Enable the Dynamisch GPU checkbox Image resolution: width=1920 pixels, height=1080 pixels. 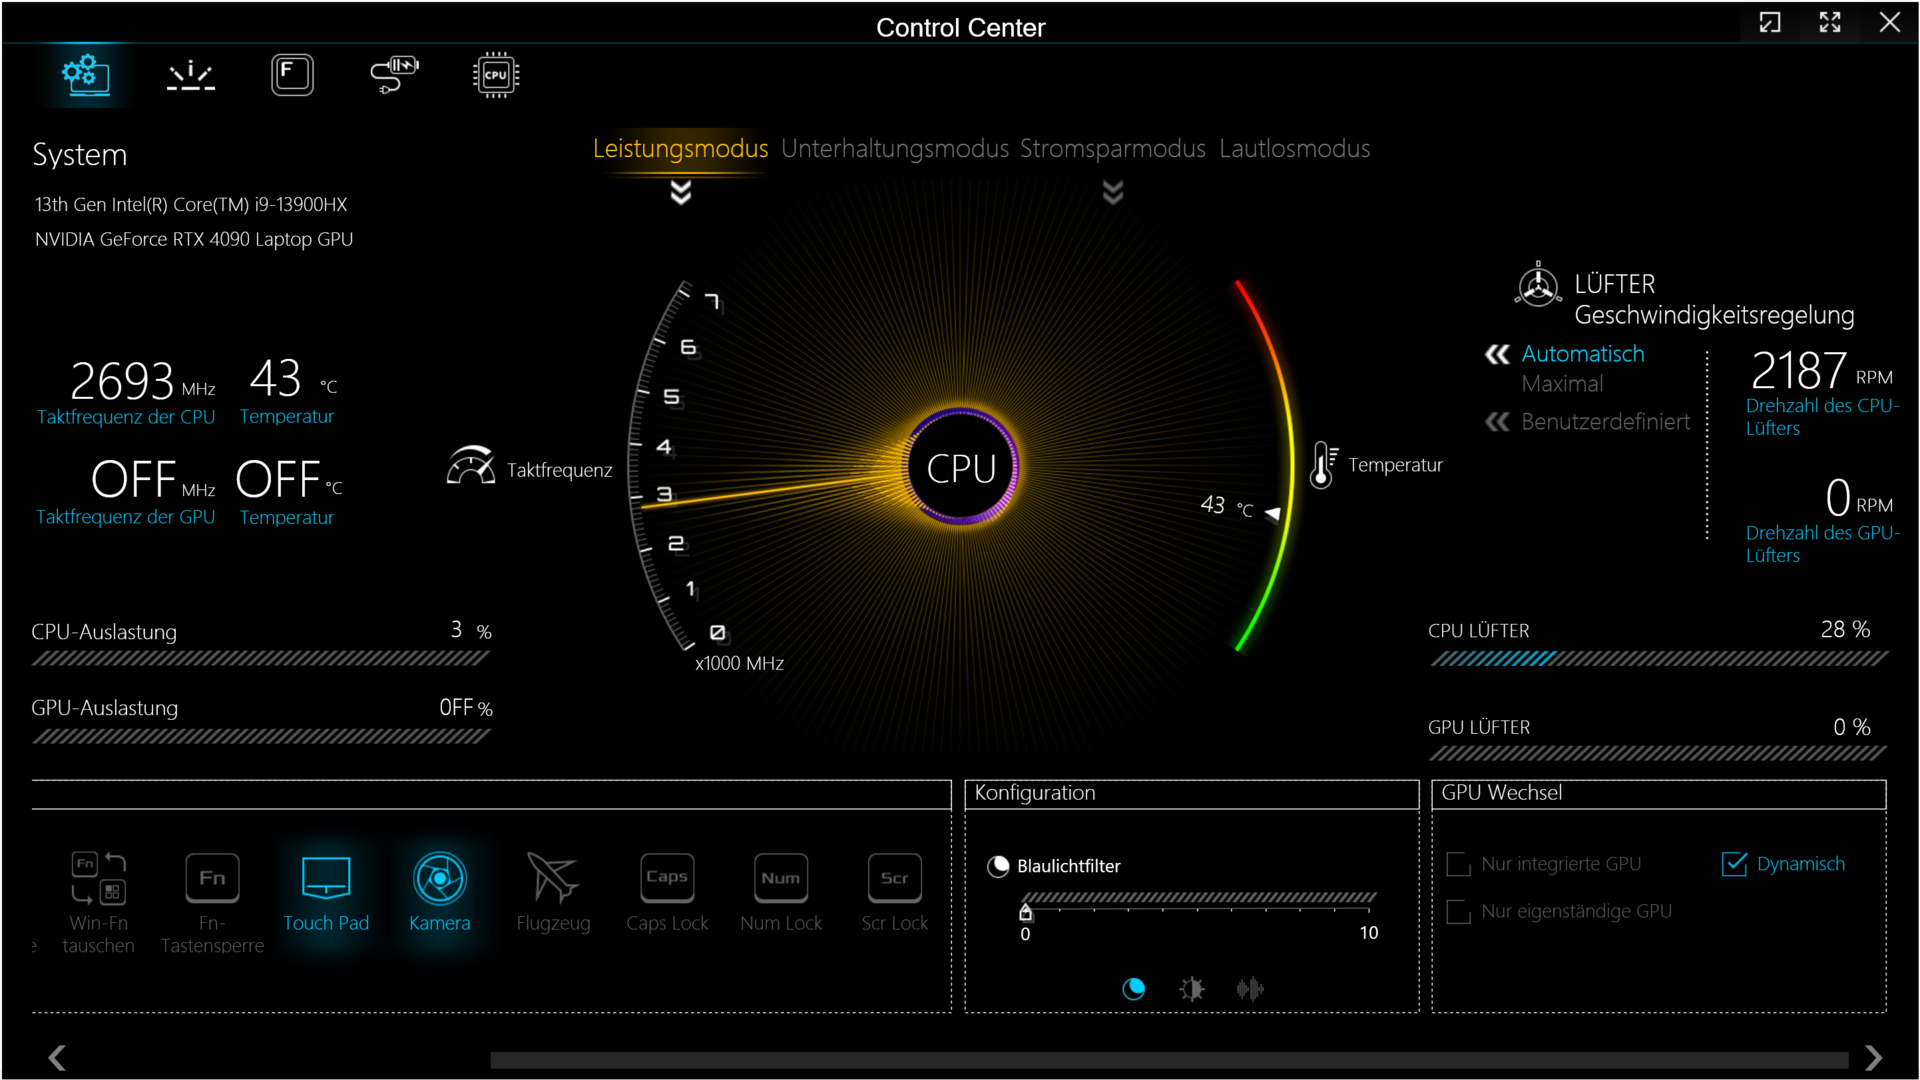(x=1735, y=864)
